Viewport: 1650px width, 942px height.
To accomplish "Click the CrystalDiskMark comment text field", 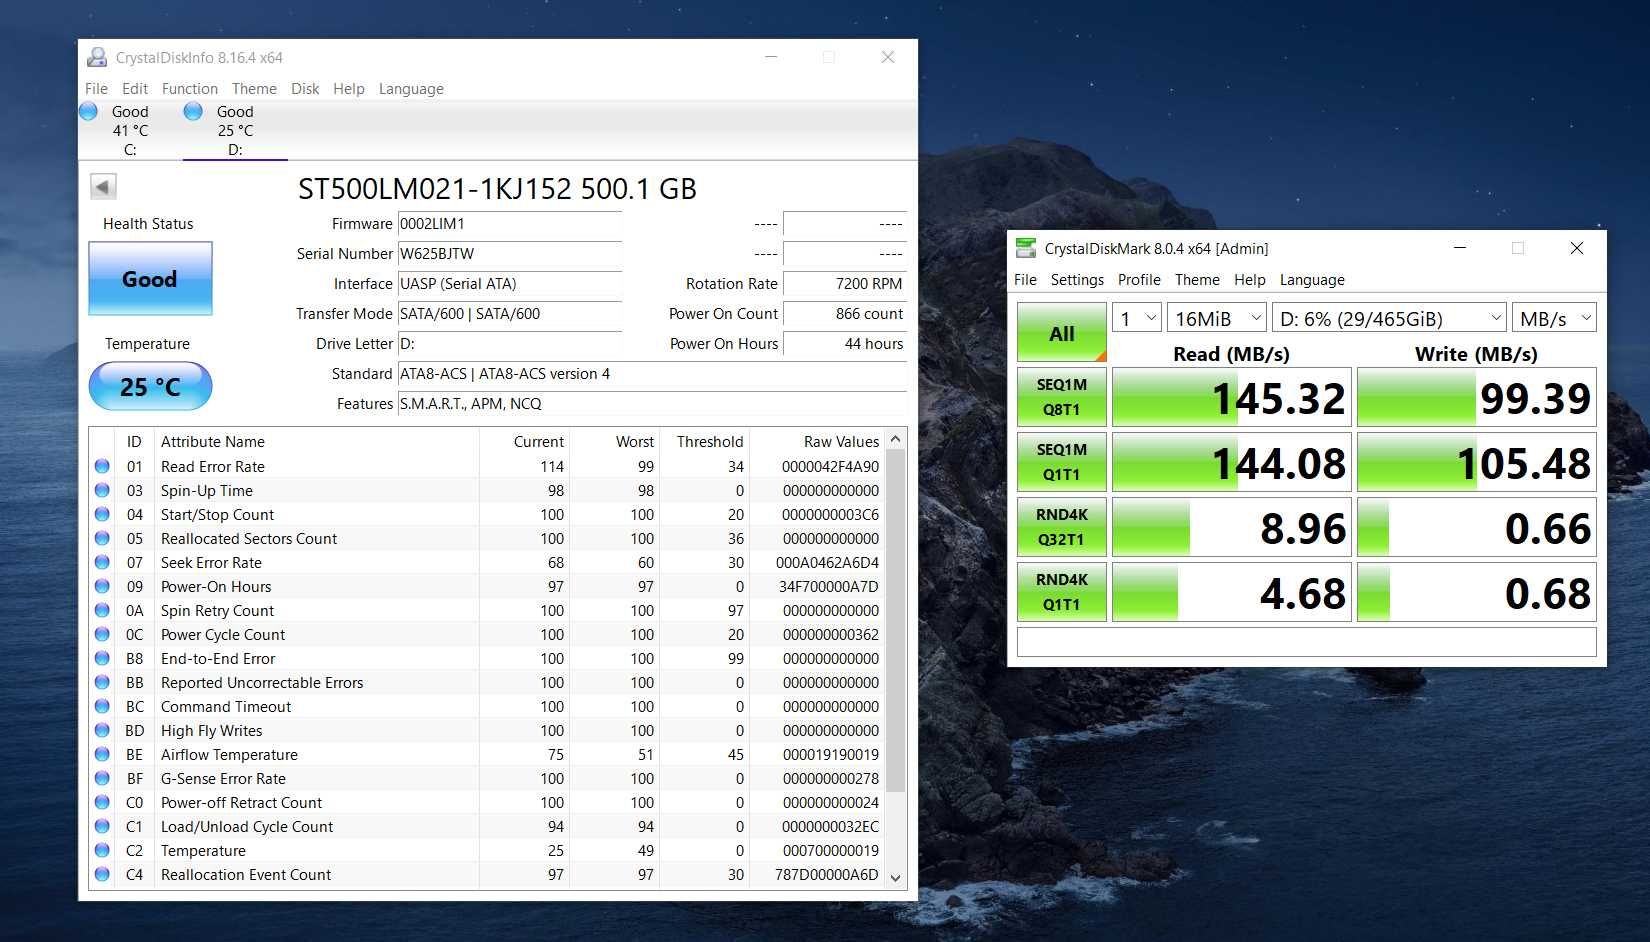I will pyautogui.click(x=1307, y=642).
